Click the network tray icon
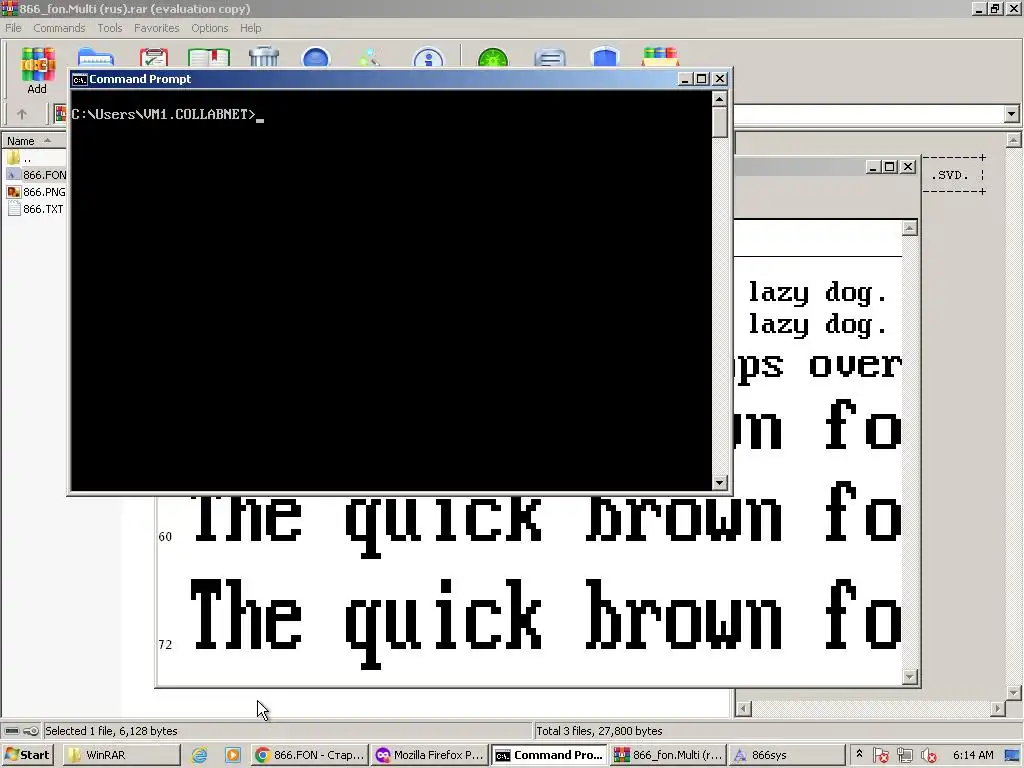 pos(904,756)
